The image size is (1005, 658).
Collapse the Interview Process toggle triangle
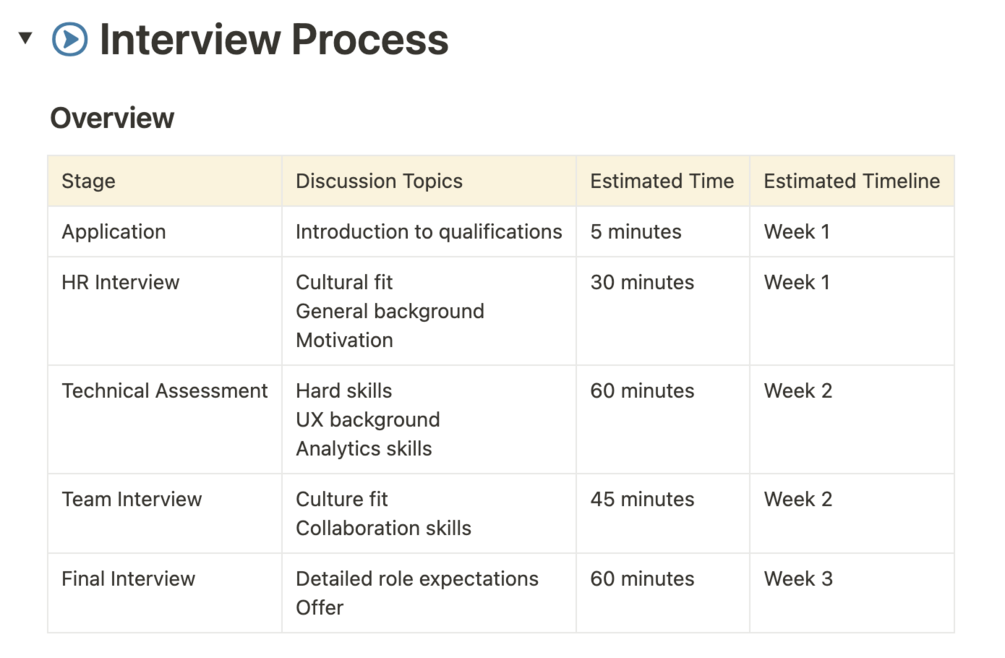click(26, 38)
